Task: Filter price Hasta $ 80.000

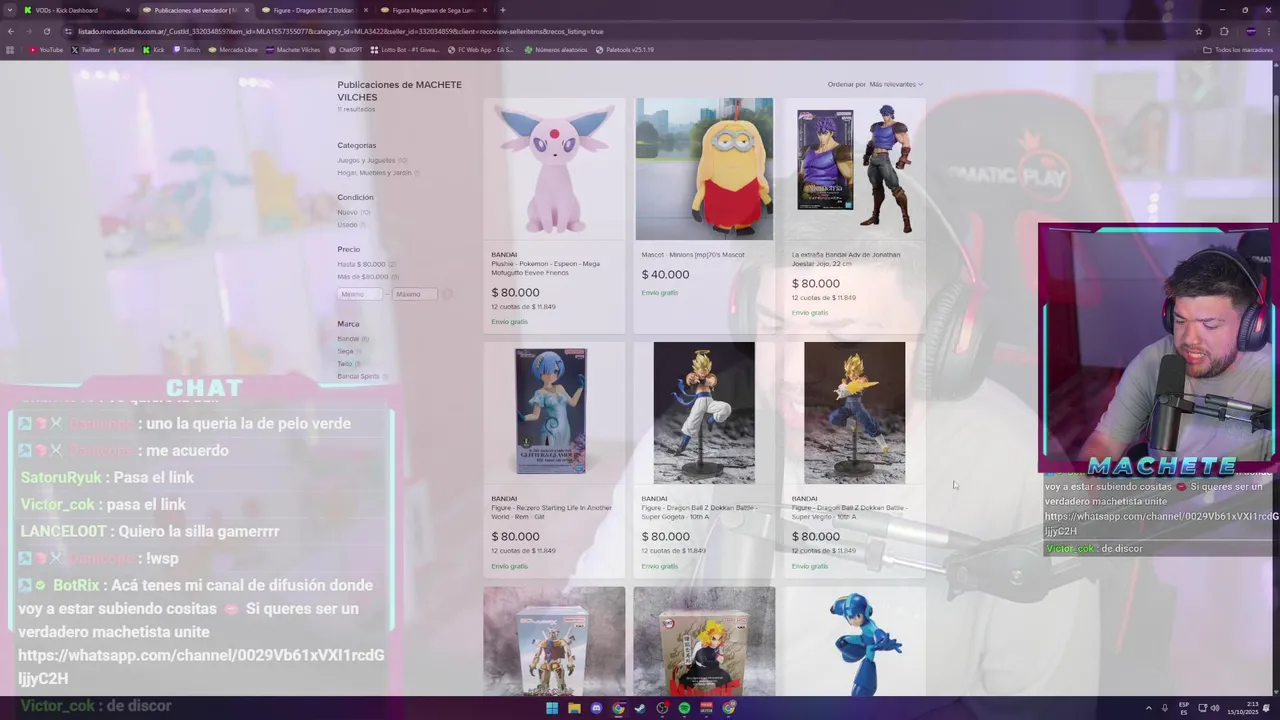Action: (361, 264)
